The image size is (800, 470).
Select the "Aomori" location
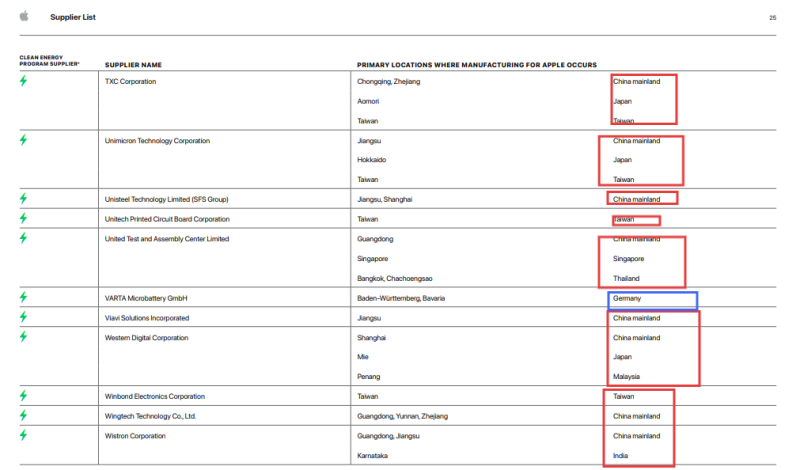pyautogui.click(x=368, y=101)
